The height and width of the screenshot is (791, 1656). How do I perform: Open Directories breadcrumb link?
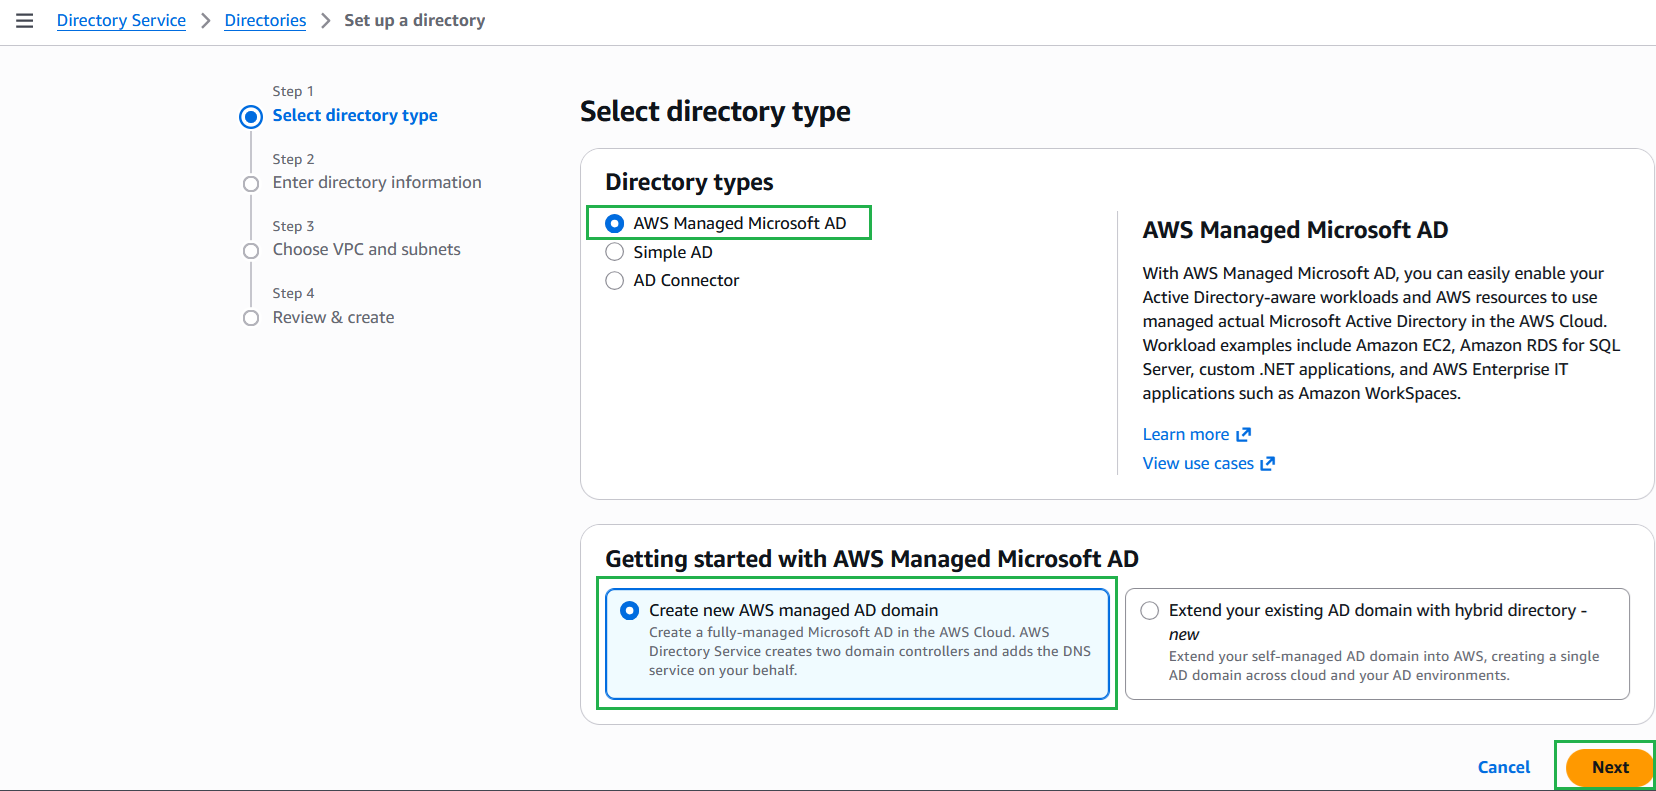(265, 21)
